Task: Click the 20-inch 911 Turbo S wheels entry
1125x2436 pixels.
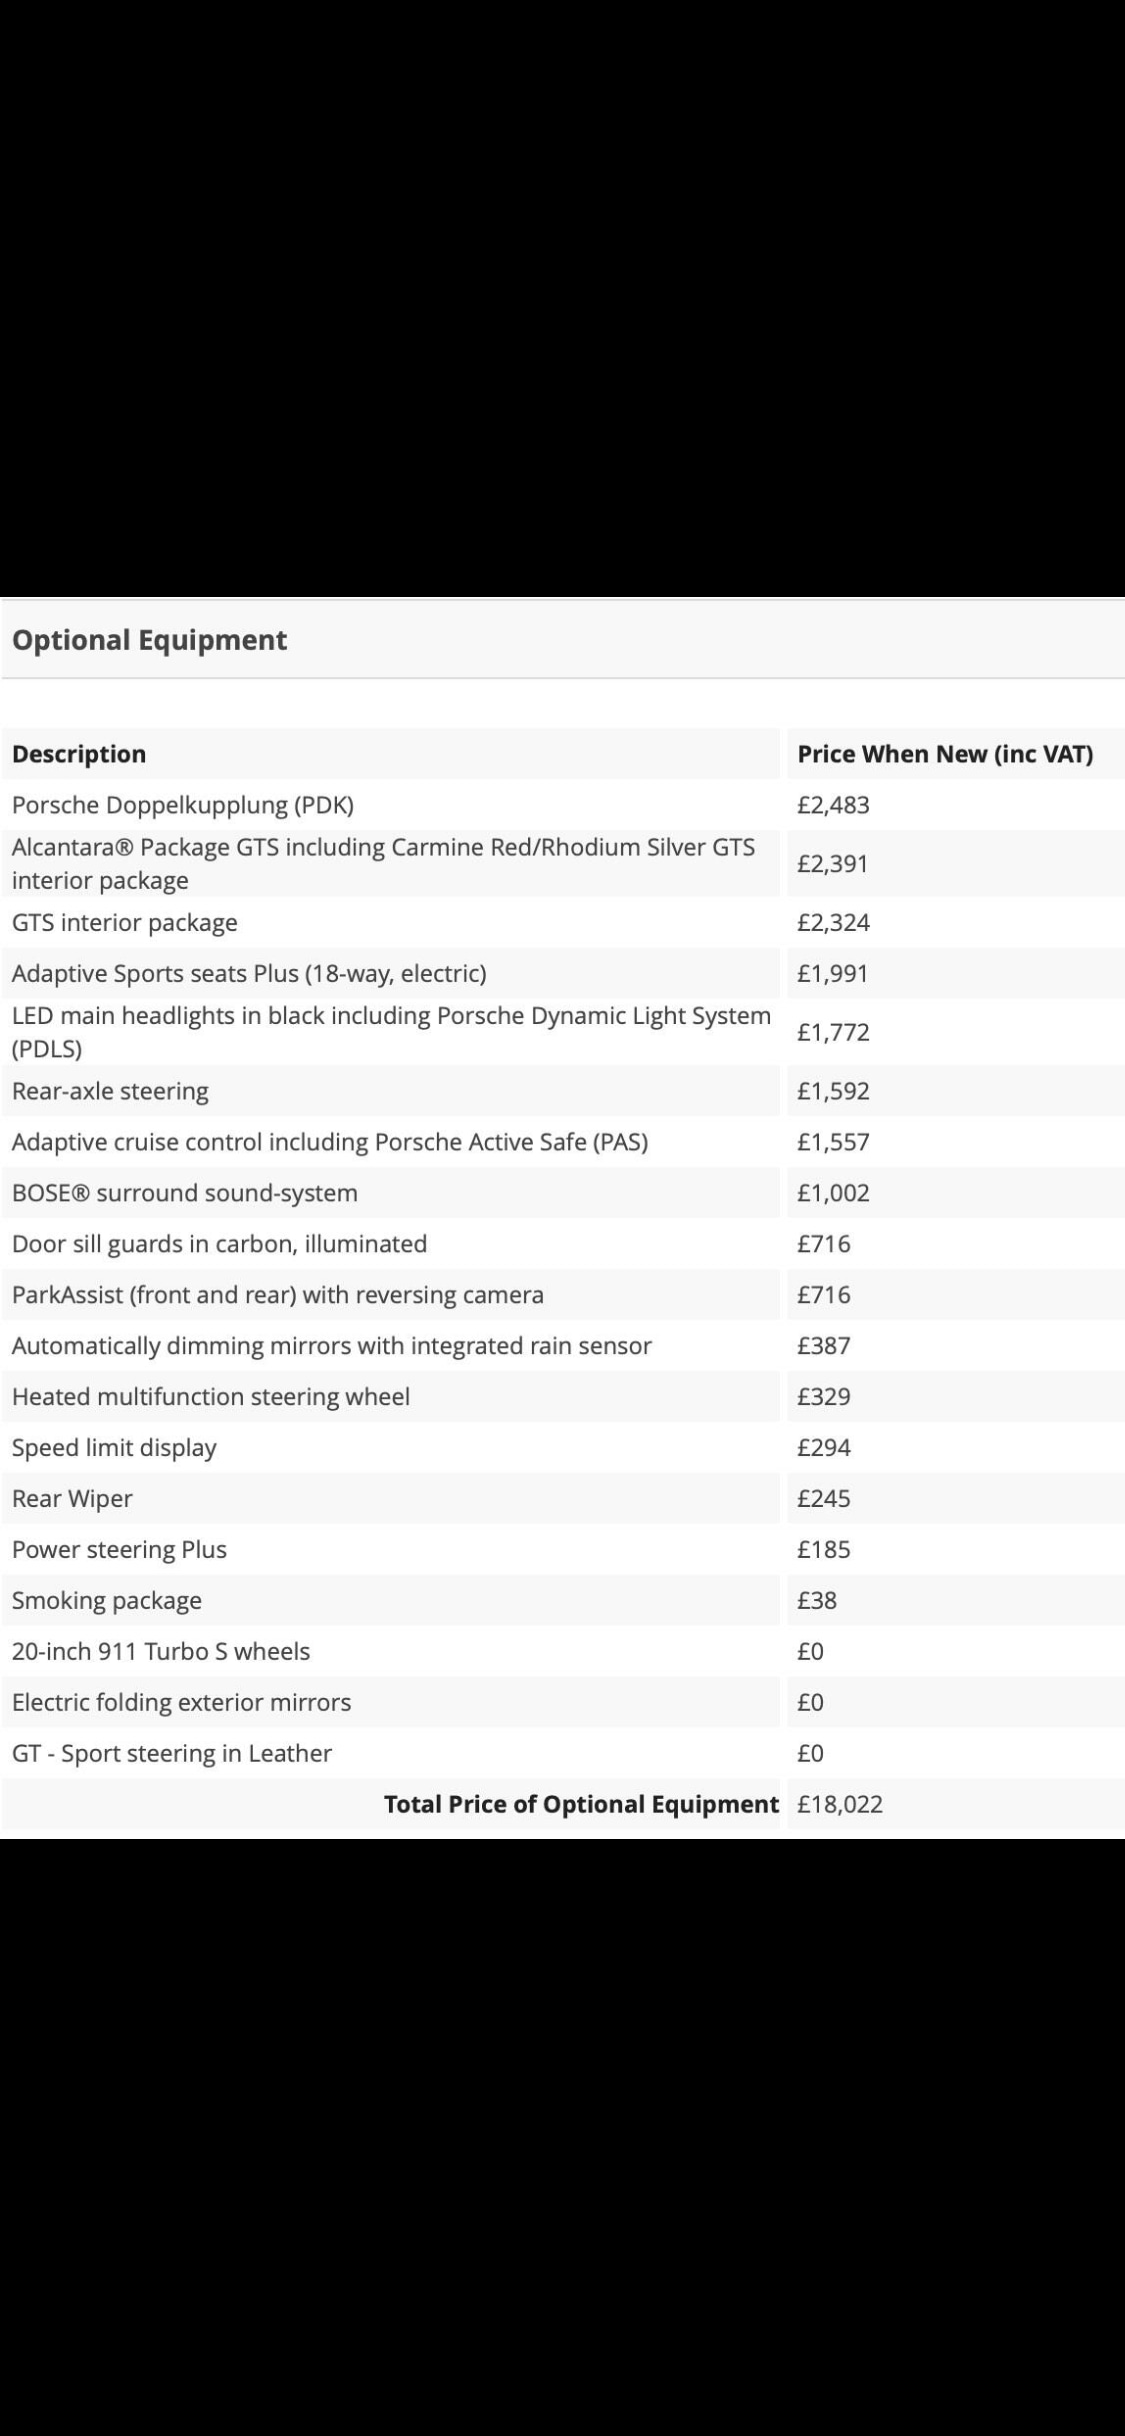Action: pyautogui.click(x=161, y=1652)
